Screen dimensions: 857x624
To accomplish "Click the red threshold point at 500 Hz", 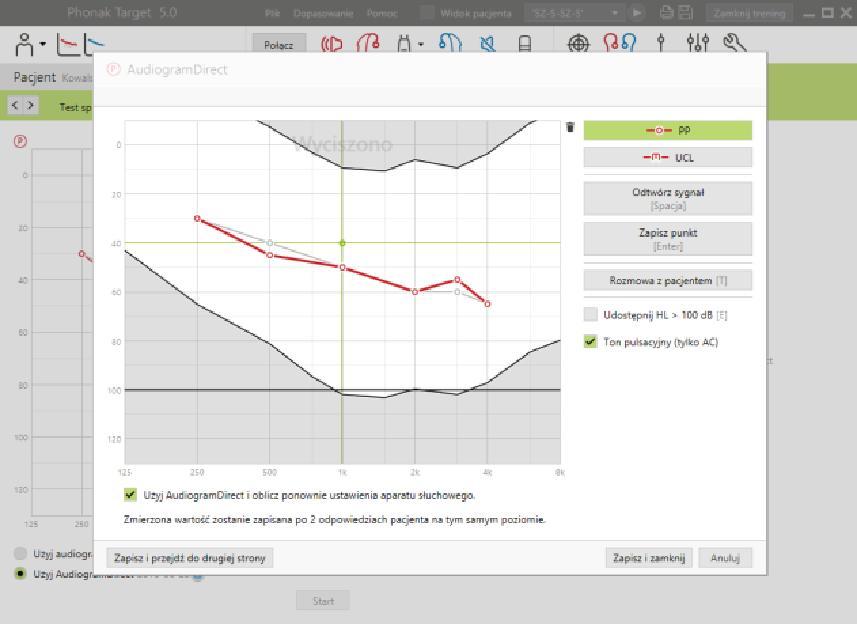I will tap(270, 255).
